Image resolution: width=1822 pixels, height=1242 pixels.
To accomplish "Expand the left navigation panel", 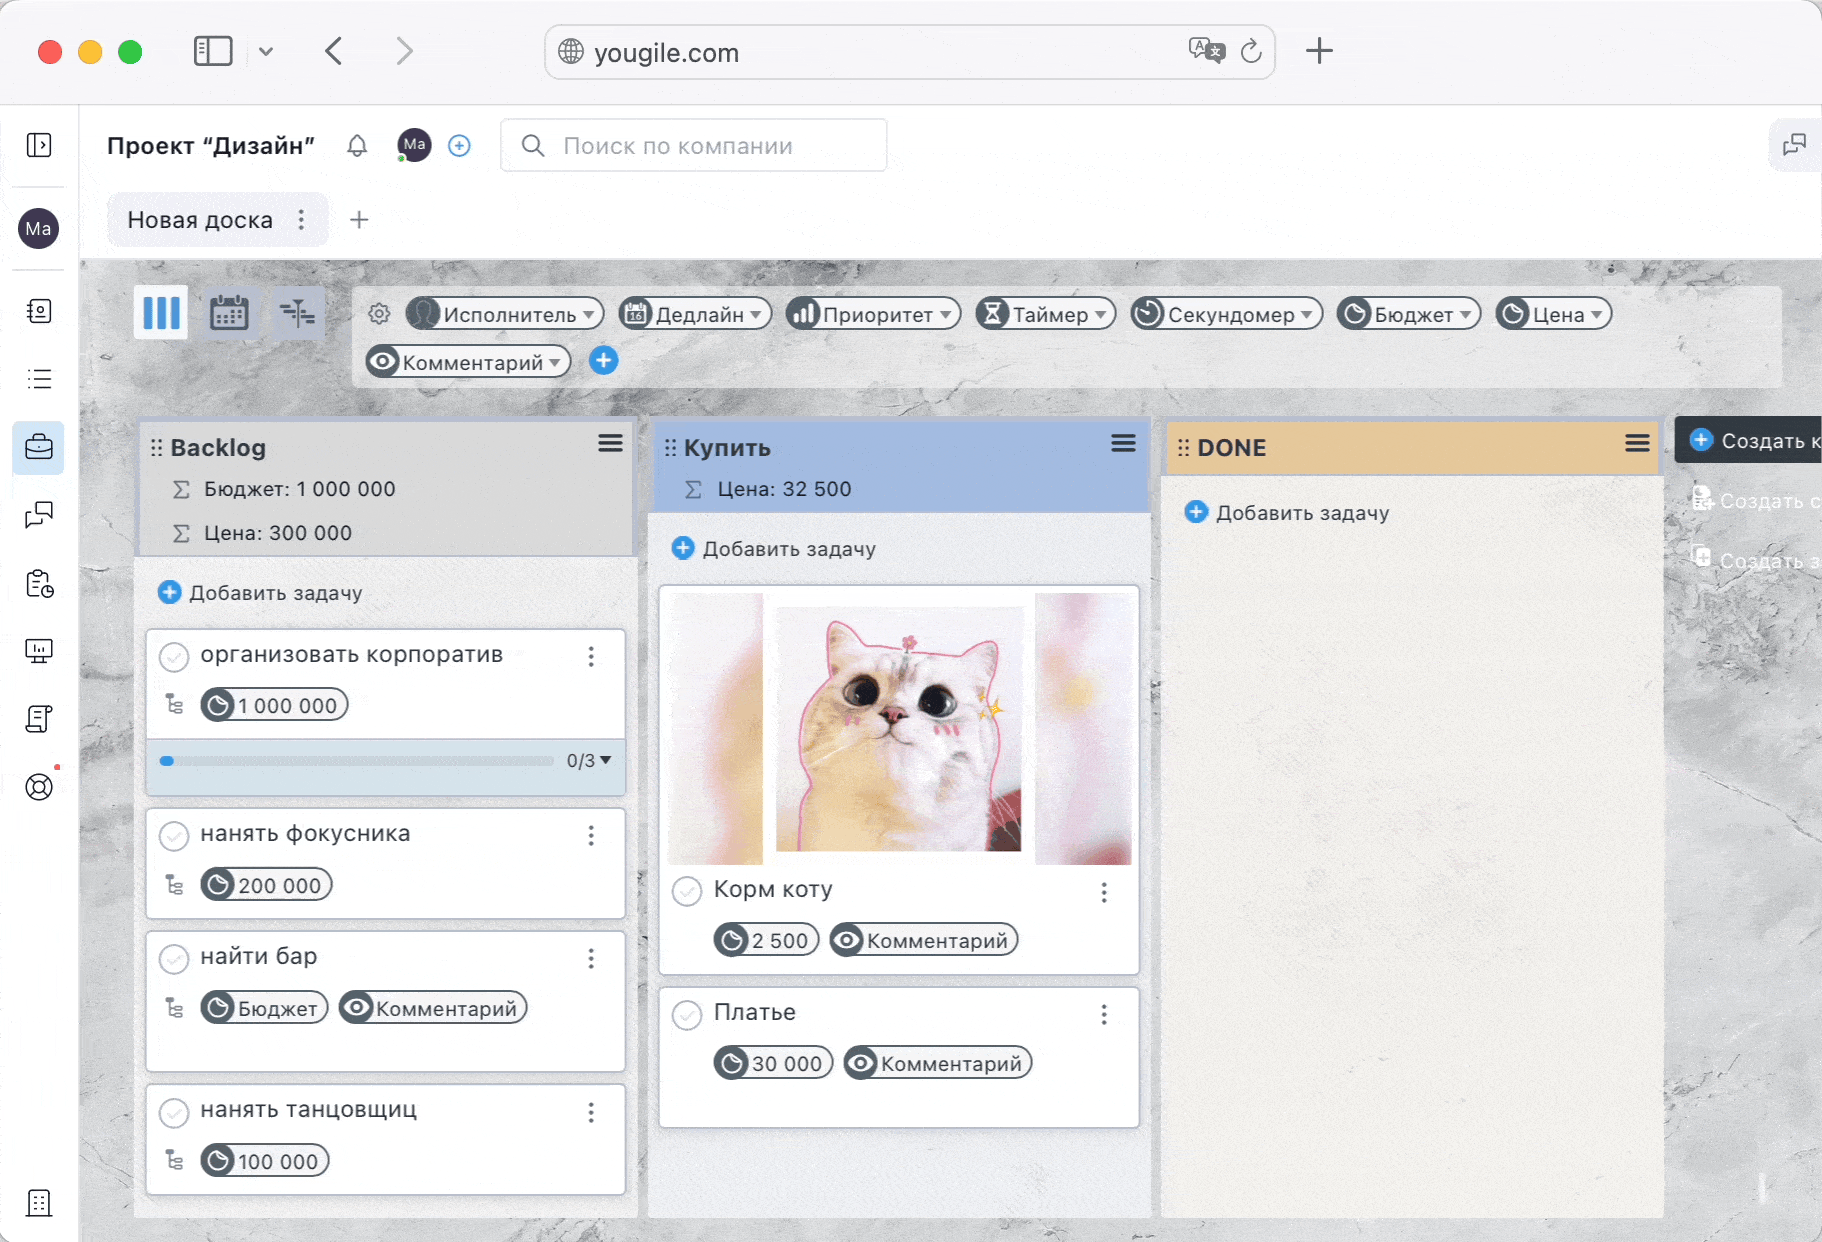I will [x=39, y=145].
